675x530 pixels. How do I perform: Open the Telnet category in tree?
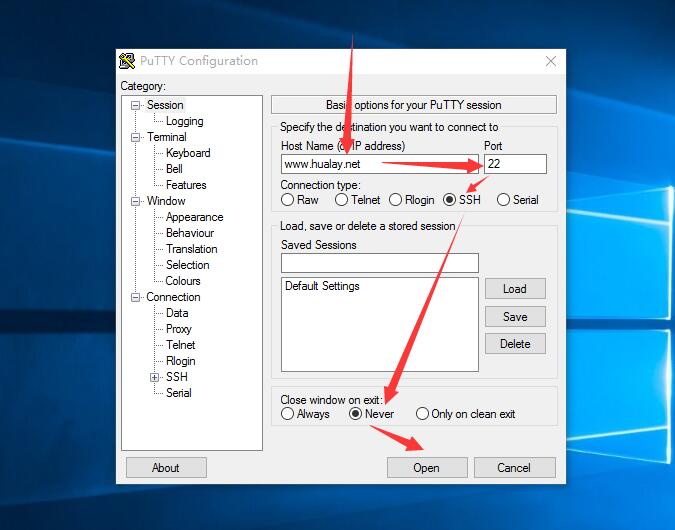pos(180,345)
